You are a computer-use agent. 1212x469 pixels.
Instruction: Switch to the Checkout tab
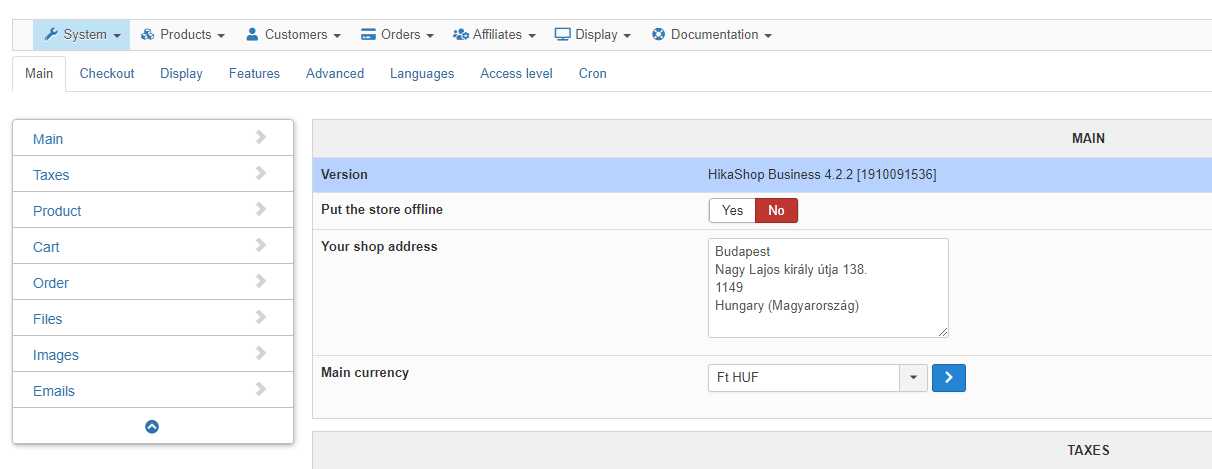point(107,73)
